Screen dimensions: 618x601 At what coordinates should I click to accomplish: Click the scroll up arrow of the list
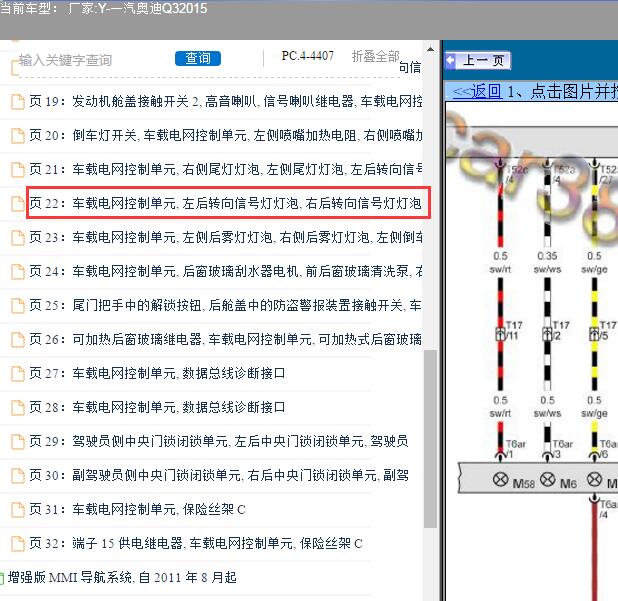(430, 50)
